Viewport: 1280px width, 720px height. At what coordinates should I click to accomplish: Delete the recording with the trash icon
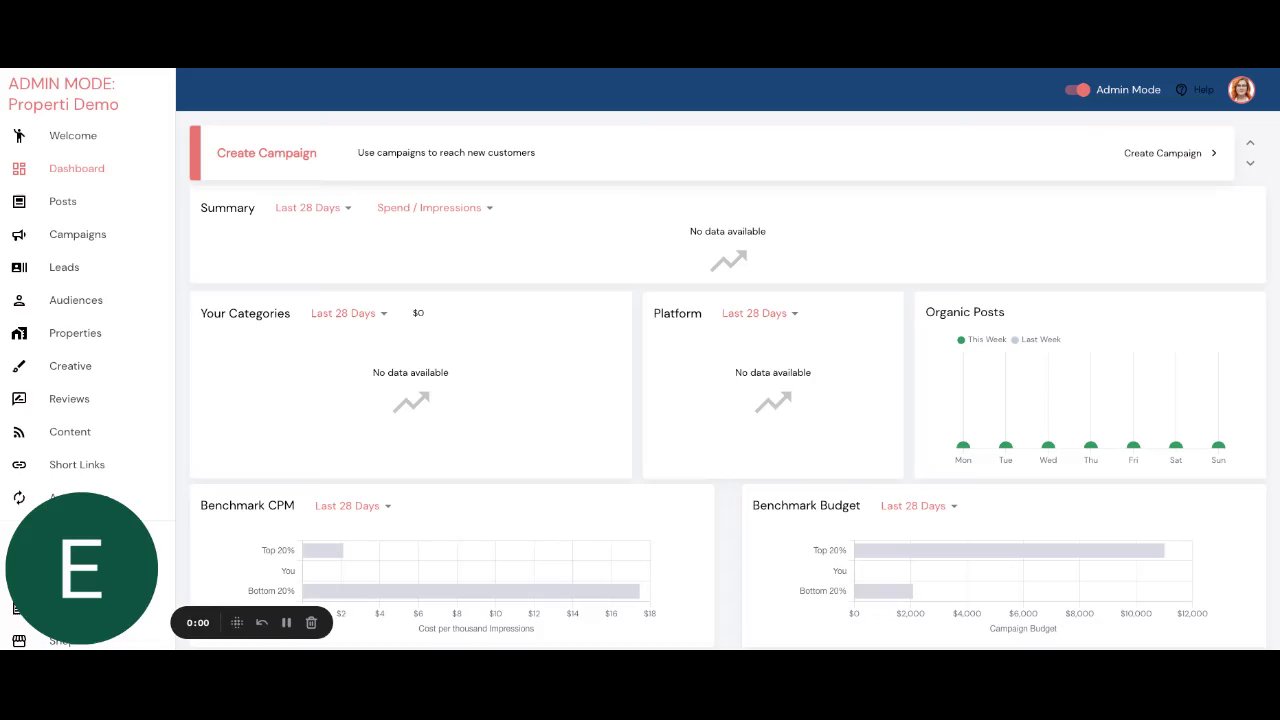coord(311,623)
